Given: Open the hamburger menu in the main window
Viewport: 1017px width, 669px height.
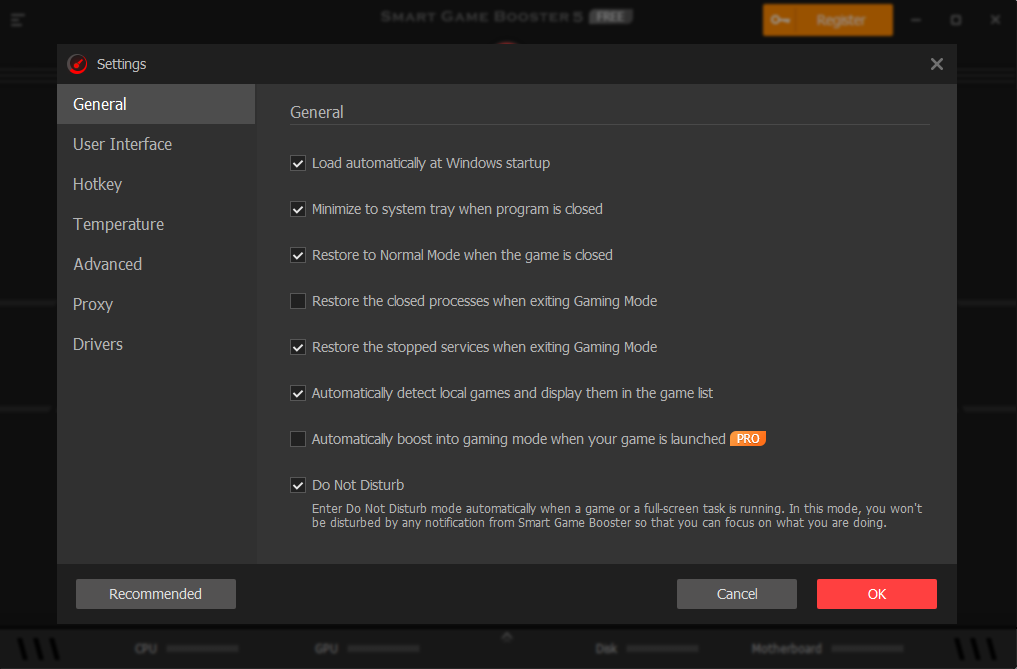Looking at the screenshot, I should coord(18,20).
